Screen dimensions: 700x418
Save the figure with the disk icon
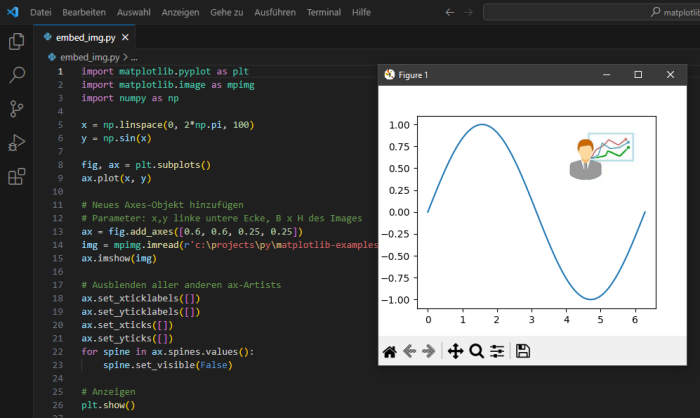(x=523, y=351)
